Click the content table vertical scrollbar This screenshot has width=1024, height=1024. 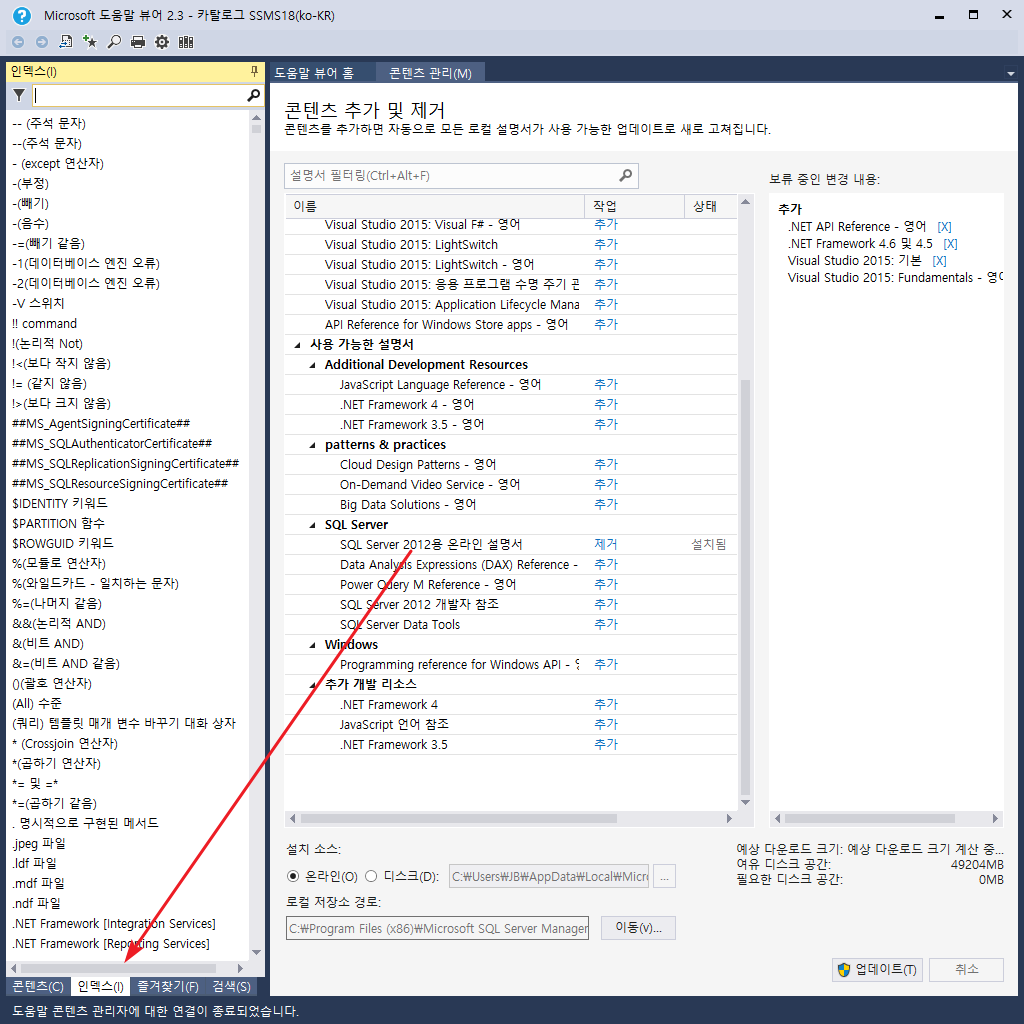(x=745, y=502)
